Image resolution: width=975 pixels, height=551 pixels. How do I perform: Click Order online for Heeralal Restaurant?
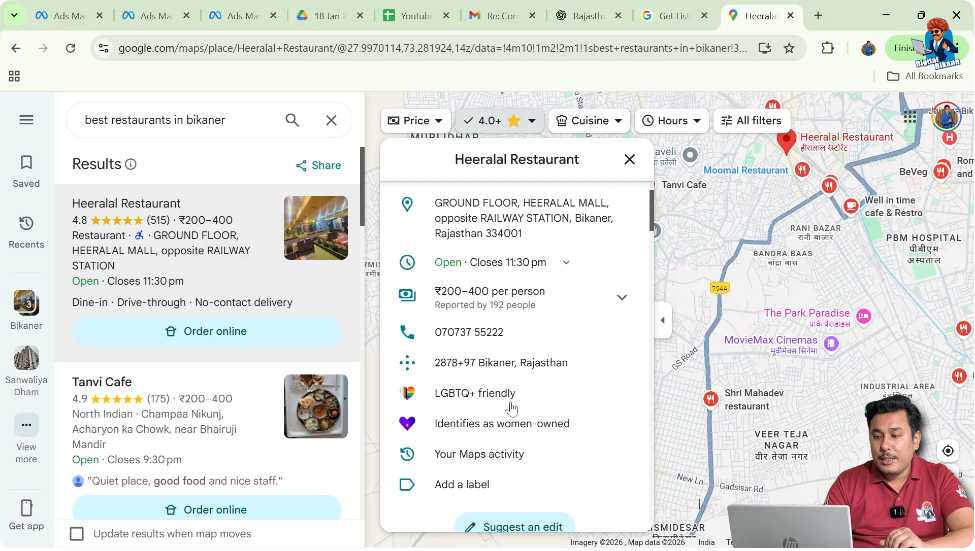pos(207,331)
